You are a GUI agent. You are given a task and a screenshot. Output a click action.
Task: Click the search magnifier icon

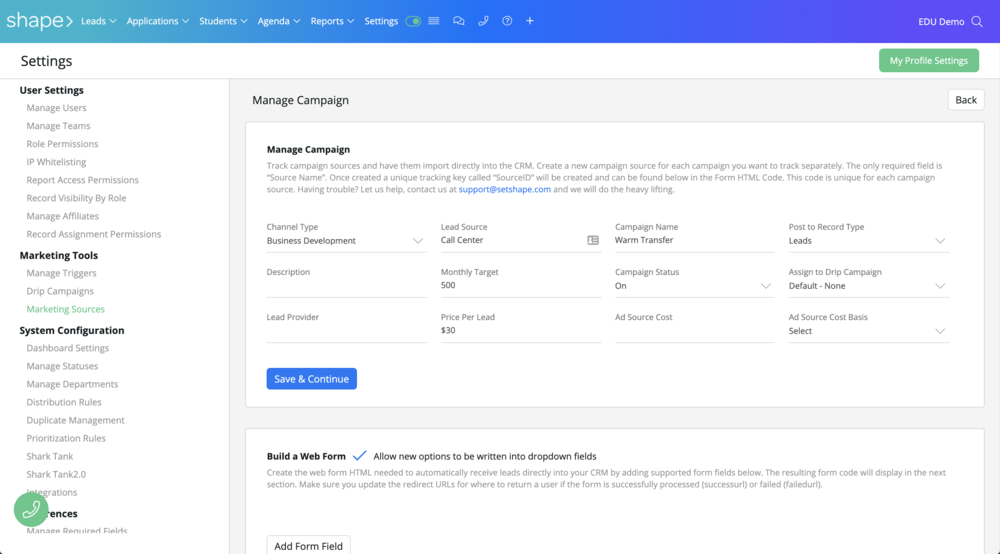(x=977, y=22)
